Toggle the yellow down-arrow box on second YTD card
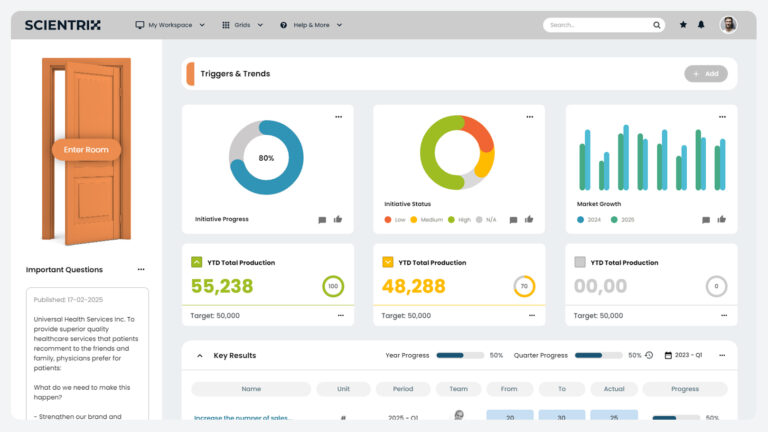This screenshot has width=768, height=432. click(388, 262)
